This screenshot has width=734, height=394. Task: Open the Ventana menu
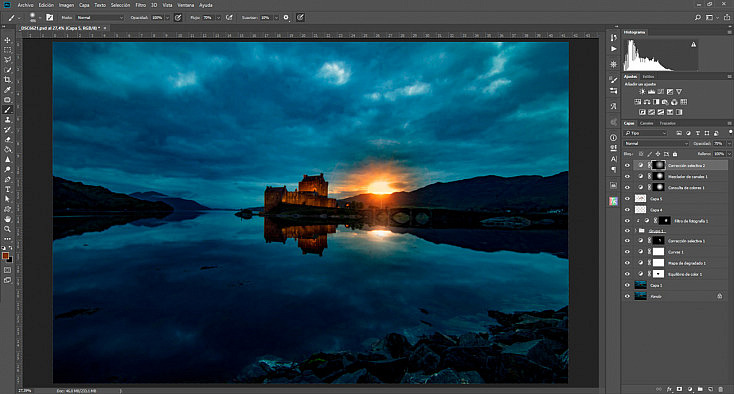point(186,5)
